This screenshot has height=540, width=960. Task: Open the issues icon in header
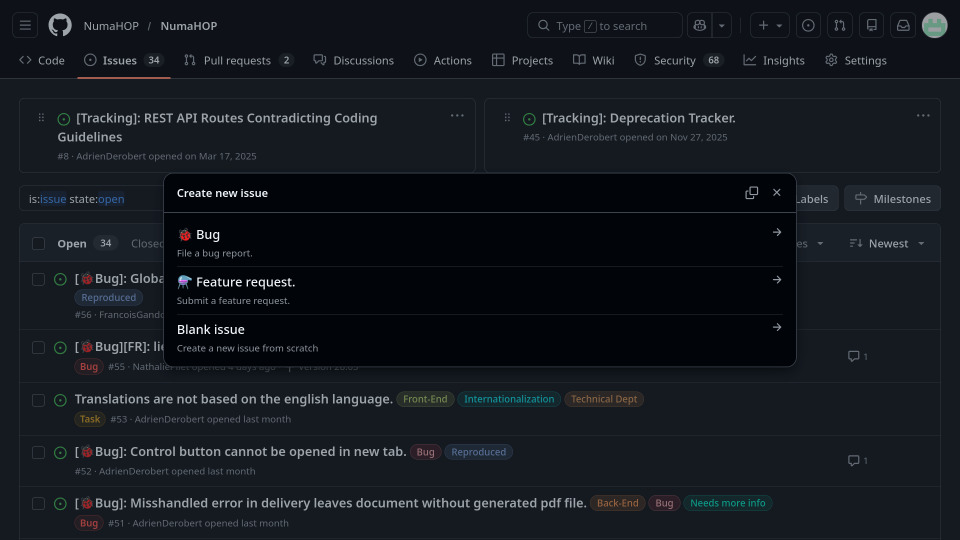809,25
